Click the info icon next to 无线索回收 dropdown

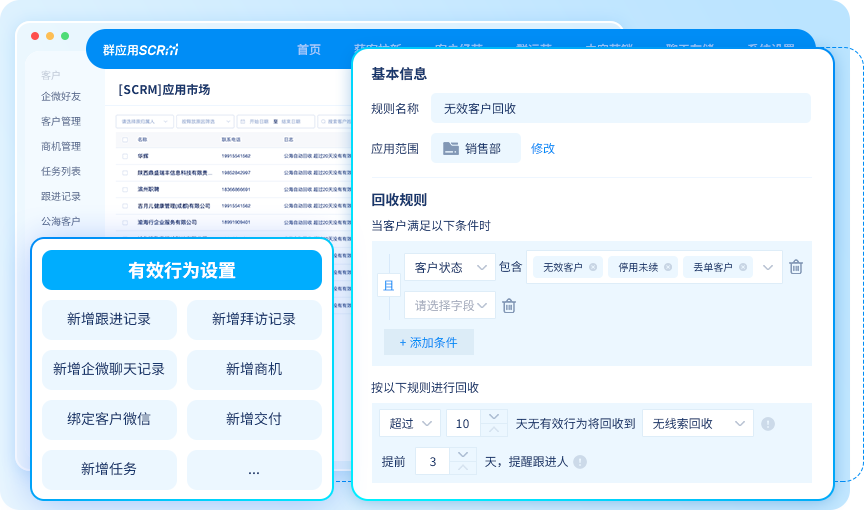coord(768,424)
